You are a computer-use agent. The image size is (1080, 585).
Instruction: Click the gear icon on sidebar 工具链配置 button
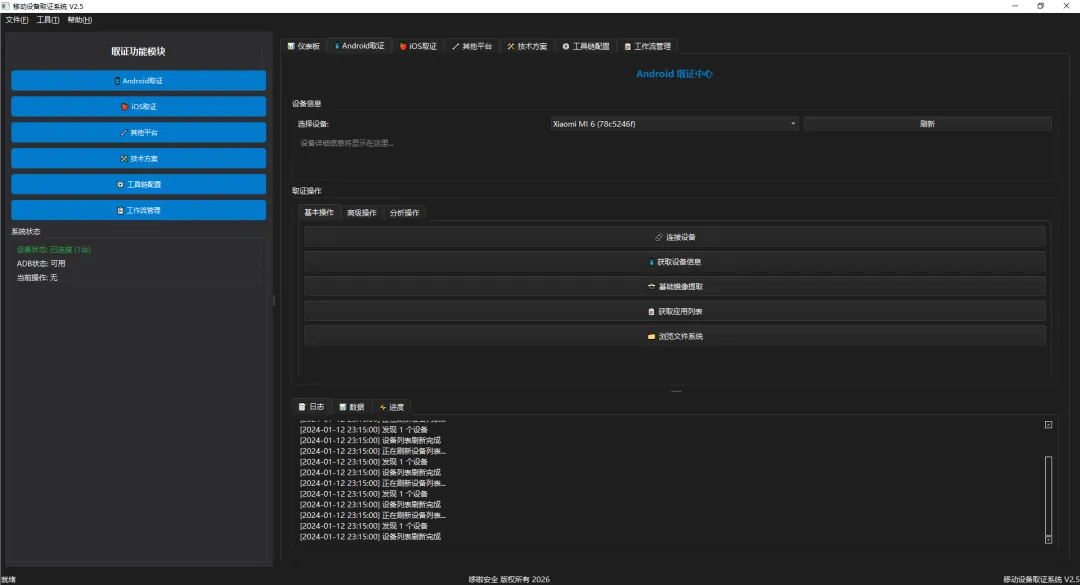[121, 185]
